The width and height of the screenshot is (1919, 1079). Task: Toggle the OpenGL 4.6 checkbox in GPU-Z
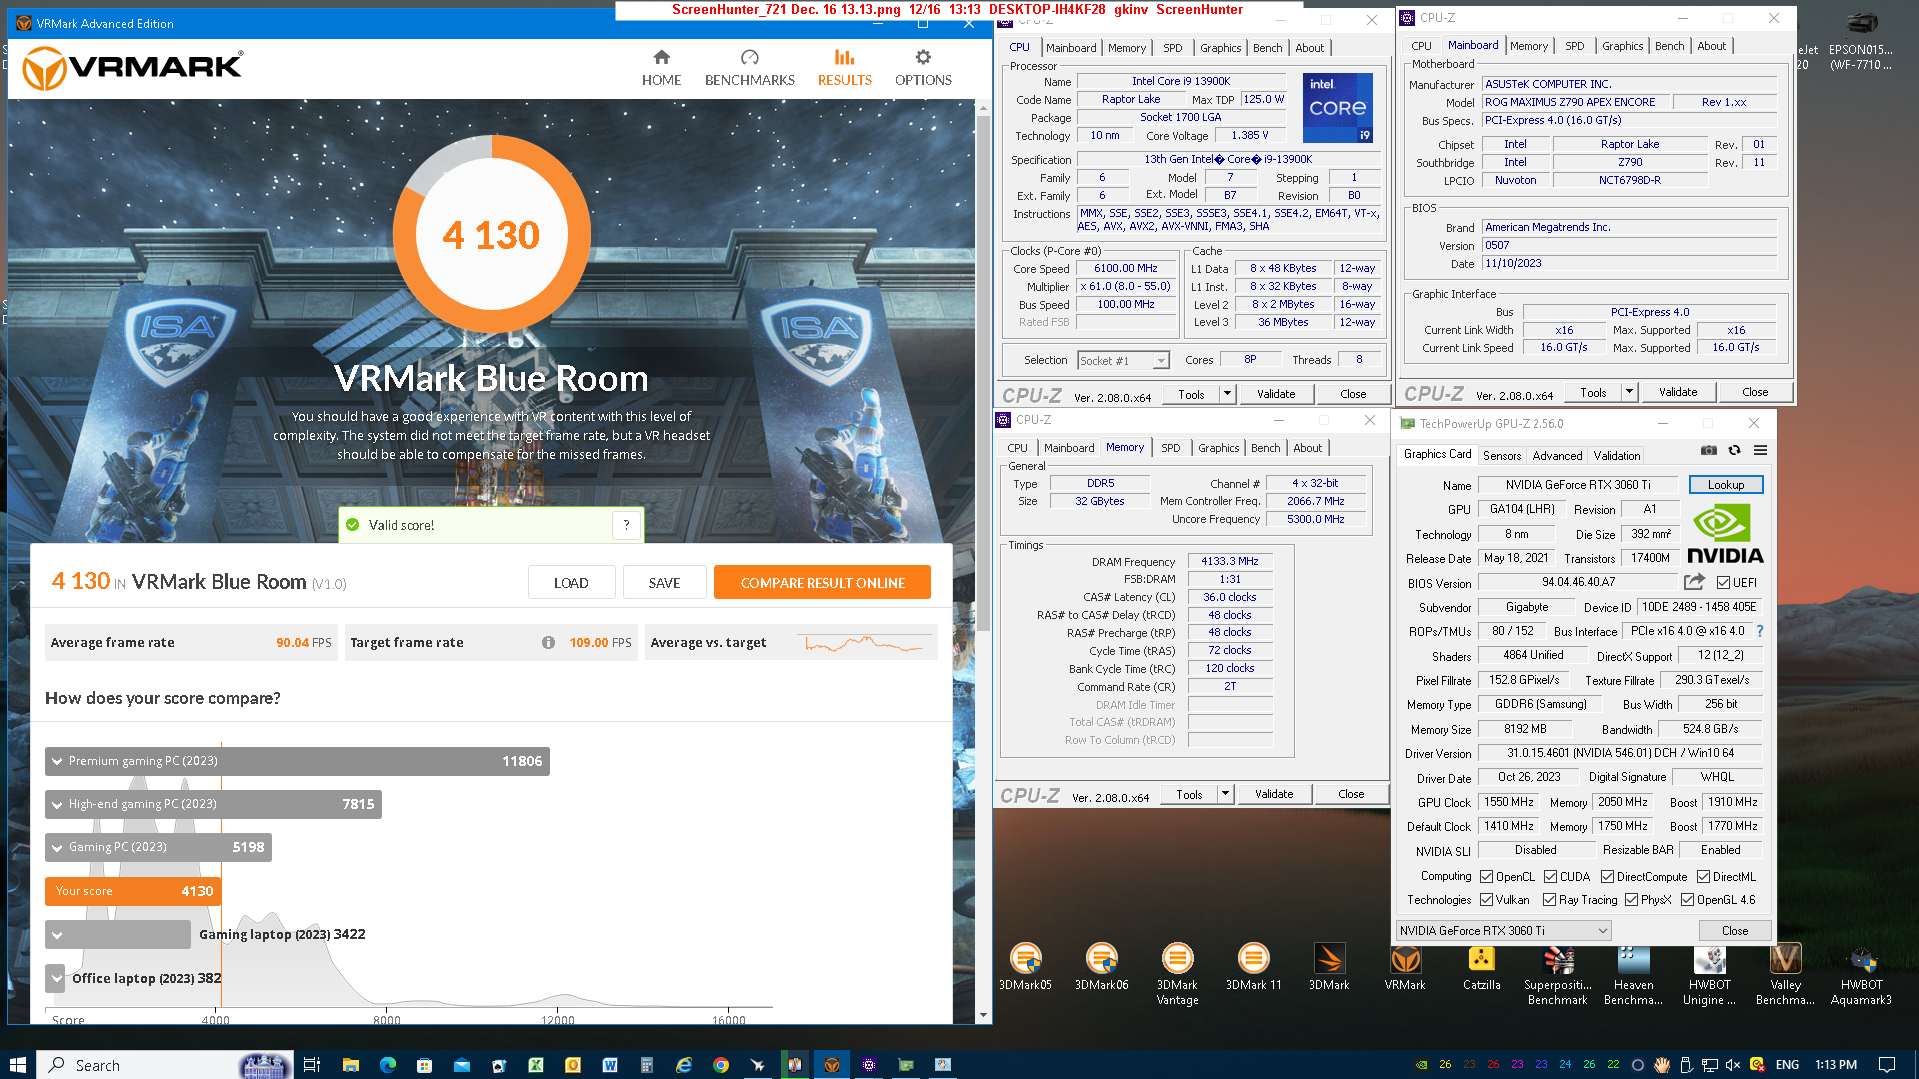click(x=1687, y=900)
